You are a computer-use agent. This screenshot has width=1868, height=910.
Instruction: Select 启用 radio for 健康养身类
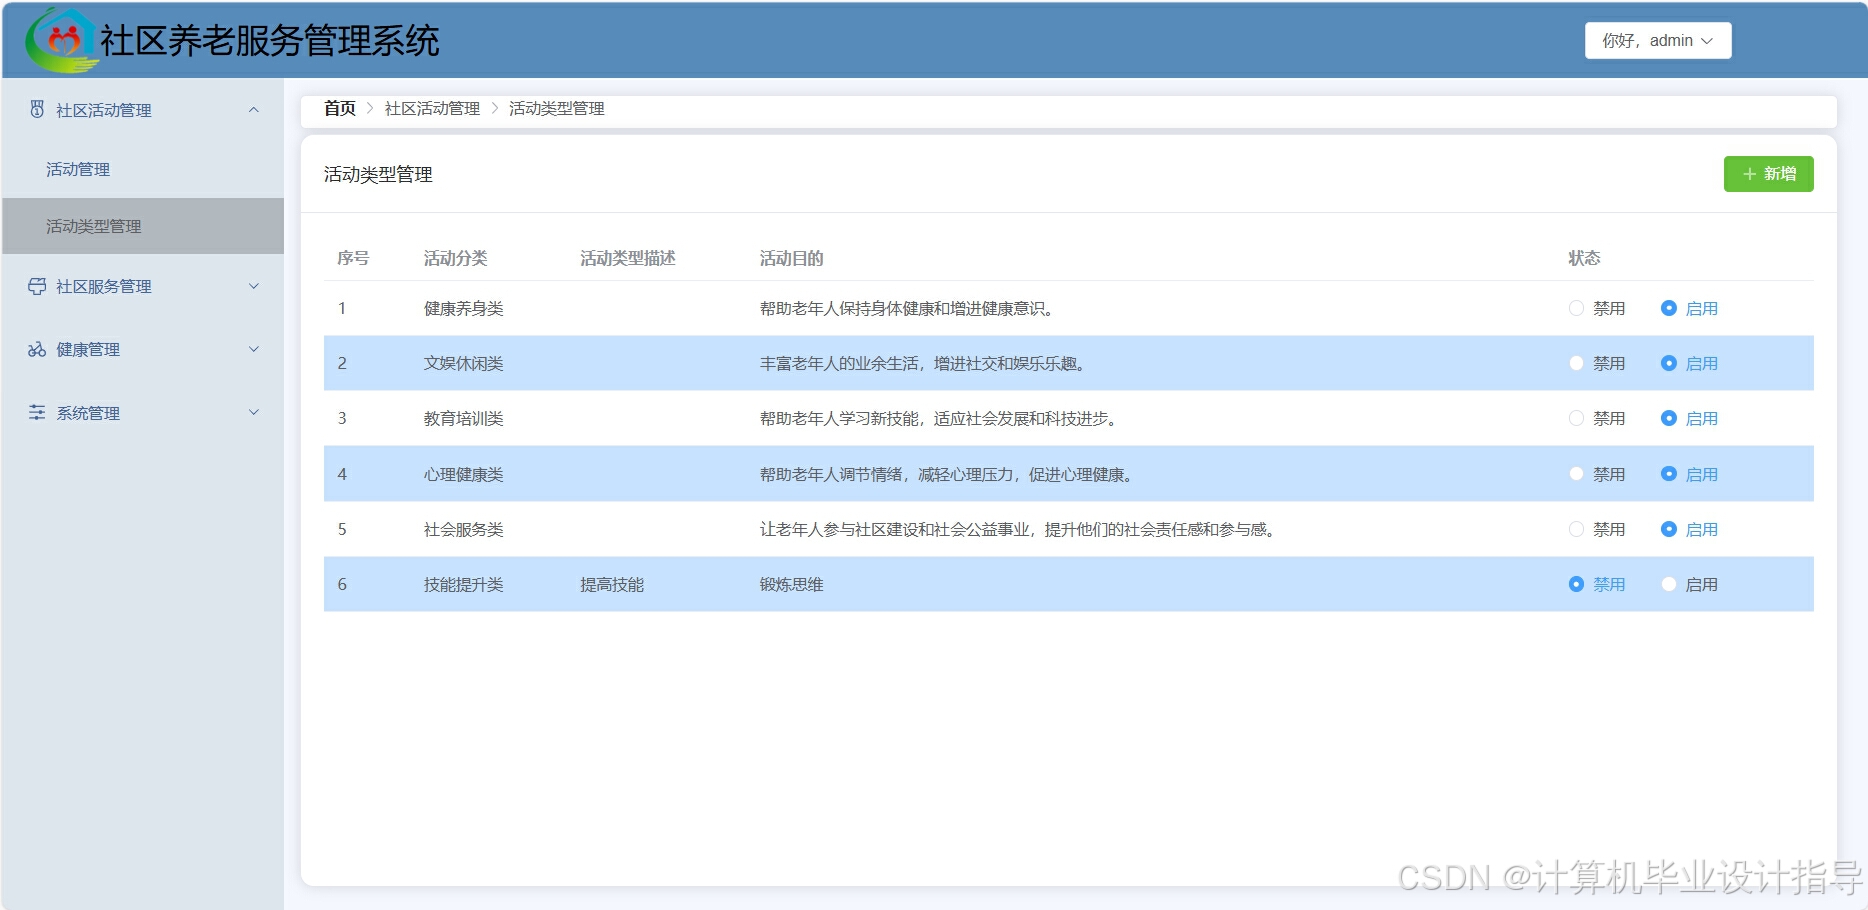pos(1668,308)
